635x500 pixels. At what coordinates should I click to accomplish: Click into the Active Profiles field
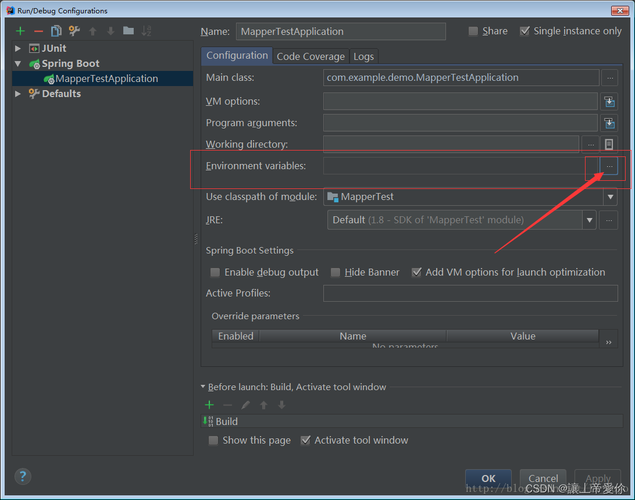point(470,293)
